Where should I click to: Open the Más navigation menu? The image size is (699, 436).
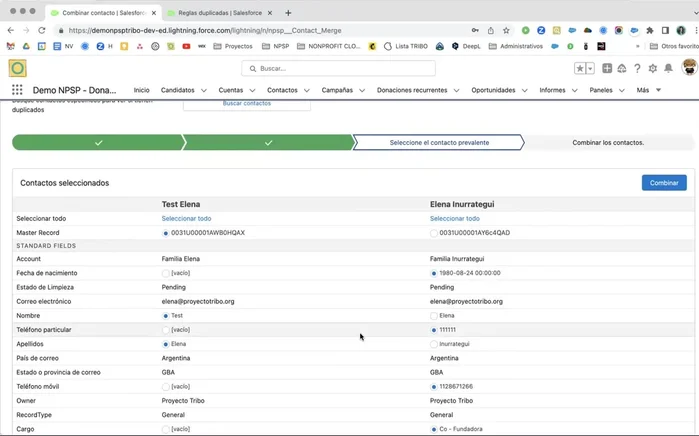[649, 90]
